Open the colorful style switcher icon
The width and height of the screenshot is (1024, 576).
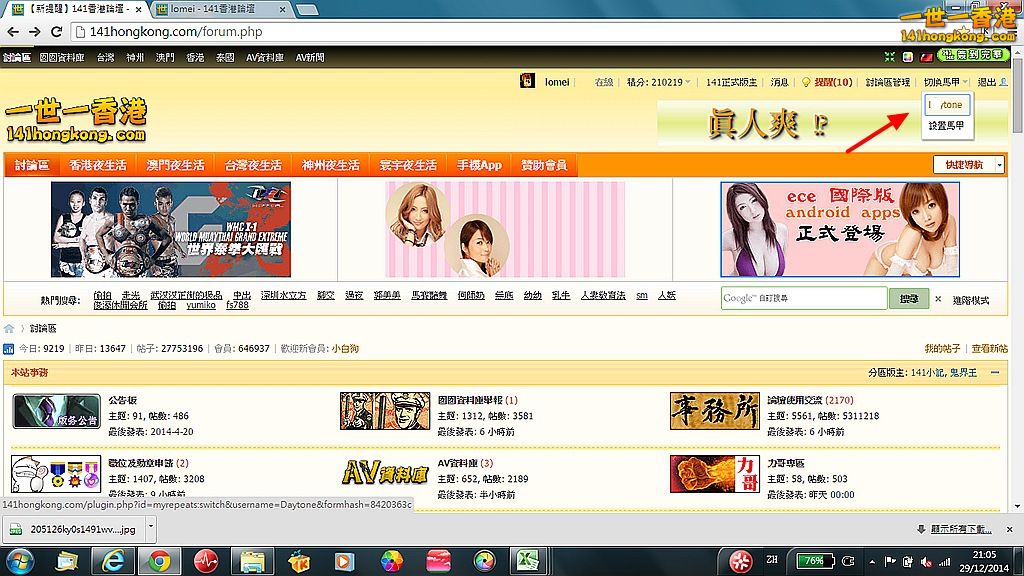pyautogui.click(x=907, y=57)
